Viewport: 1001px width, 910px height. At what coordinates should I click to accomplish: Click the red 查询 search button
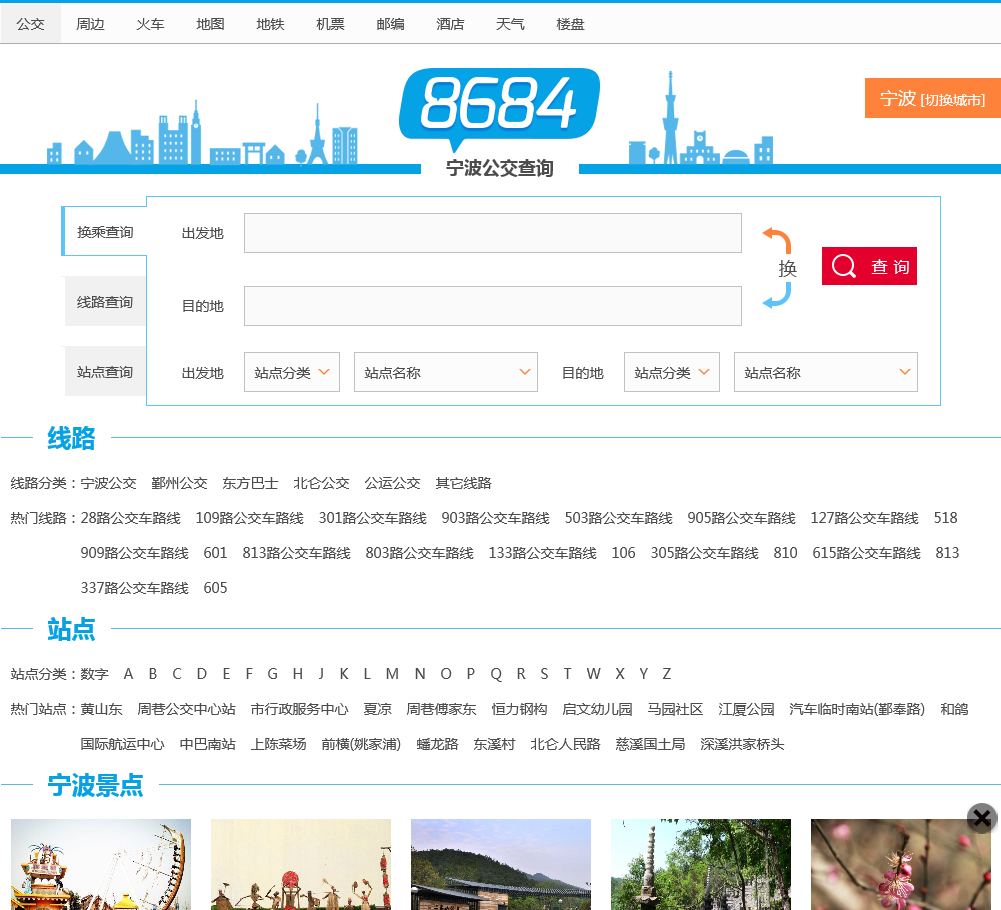[x=869, y=266]
